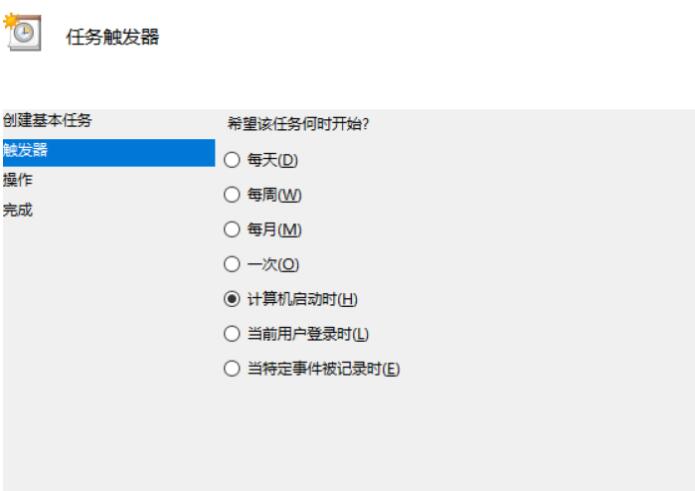The width and height of the screenshot is (695, 491).
Task: Click the highlighted 触发器 step
Action: [109, 152]
